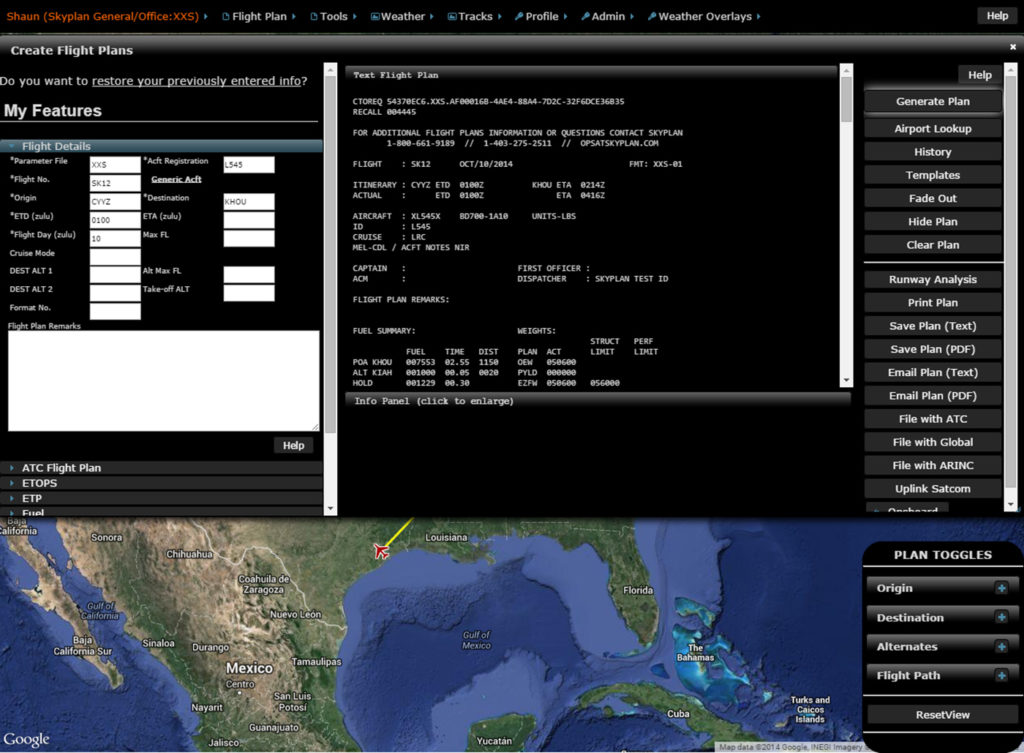Click inside the Flight Plan Remarks text area
The image size is (1024, 753).
[163, 381]
